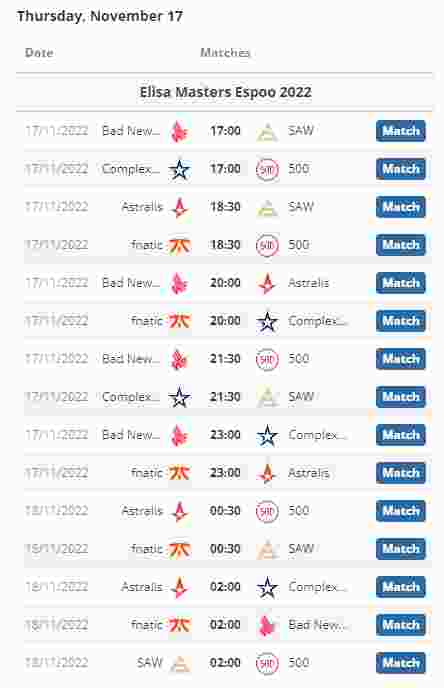The image size is (444, 688).
Task: Click Complexity logo in 23:00 match against Bad News
Action: tap(267, 435)
